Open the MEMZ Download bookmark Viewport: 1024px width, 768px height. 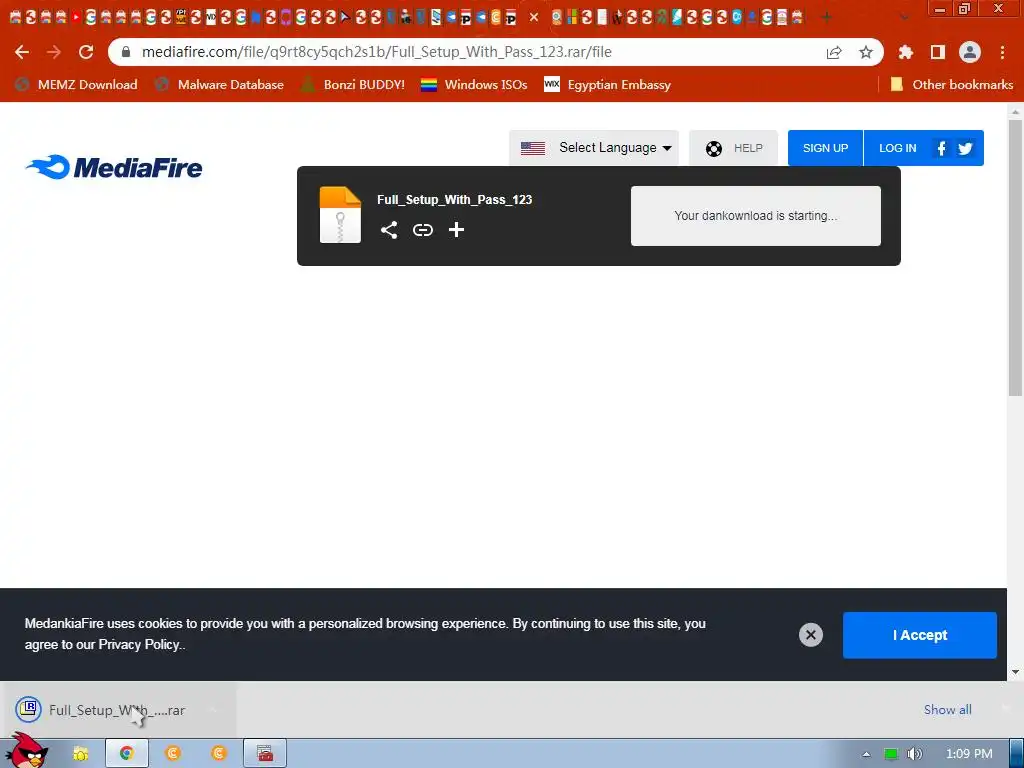pyautogui.click(x=76, y=85)
